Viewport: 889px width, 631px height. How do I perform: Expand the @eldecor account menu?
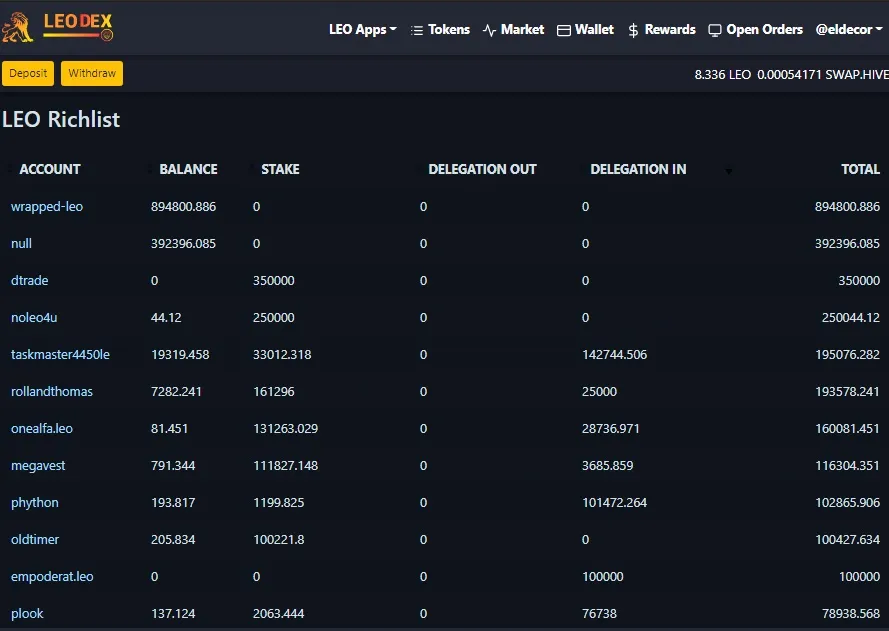(x=849, y=29)
